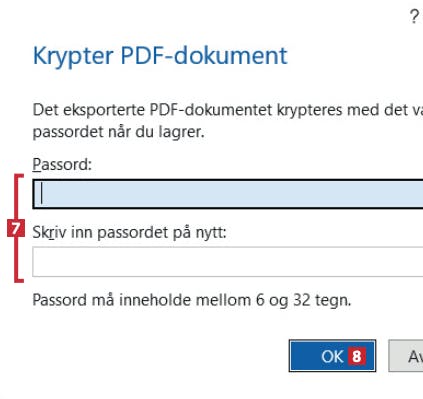
Task: Click the Krypter PDF-dokument dialog title
Action: click(x=160, y=56)
